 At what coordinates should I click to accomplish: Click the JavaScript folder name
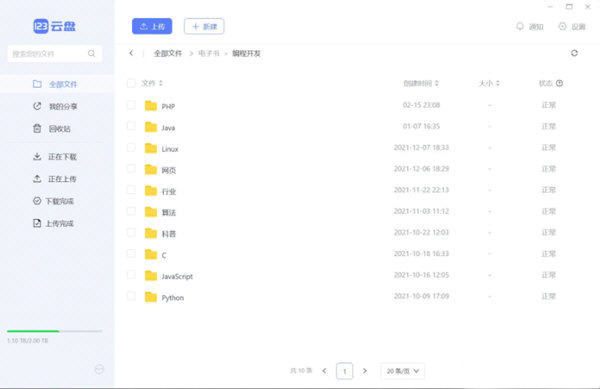(x=177, y=276)
